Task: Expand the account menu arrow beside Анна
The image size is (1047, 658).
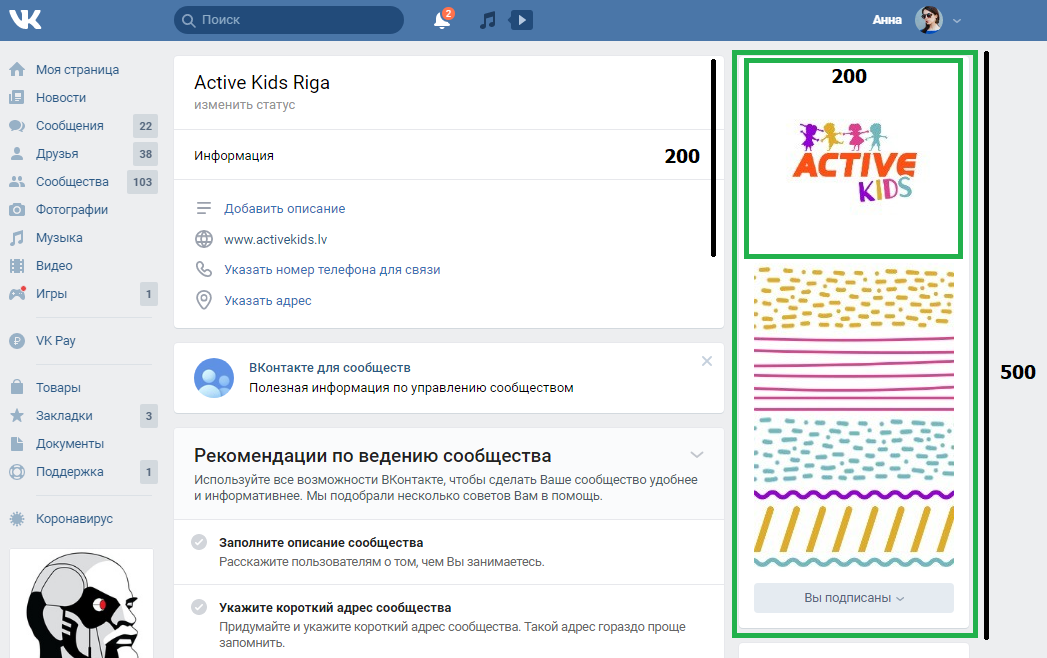Action: click(957, 21)
